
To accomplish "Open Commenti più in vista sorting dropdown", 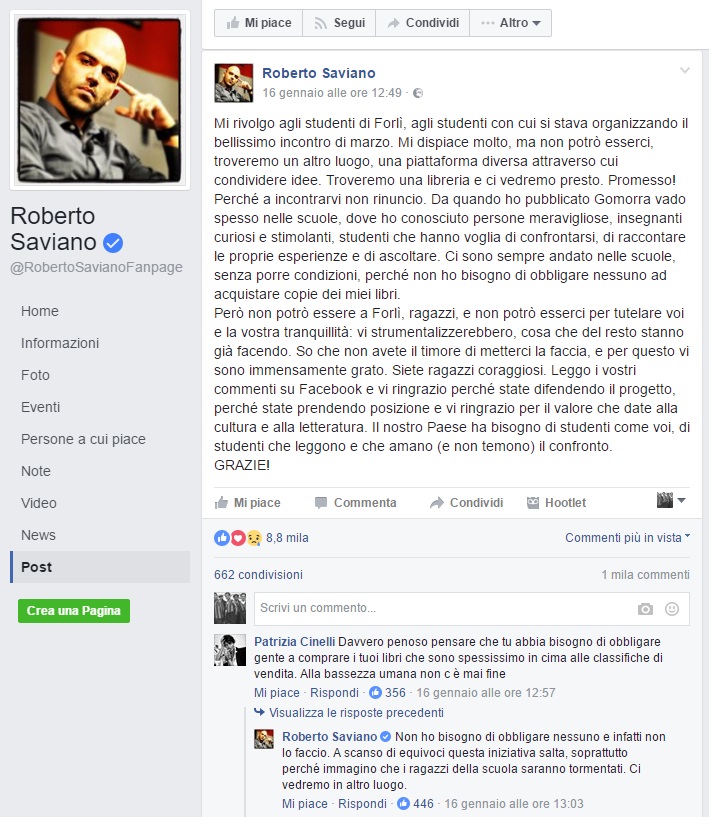I will click(x=628, y=538).
